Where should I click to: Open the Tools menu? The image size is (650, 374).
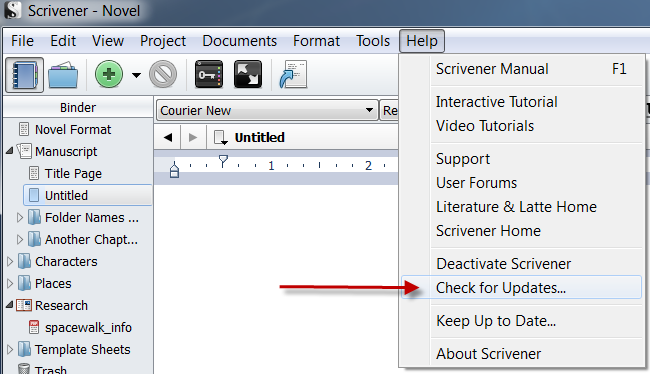373,41
